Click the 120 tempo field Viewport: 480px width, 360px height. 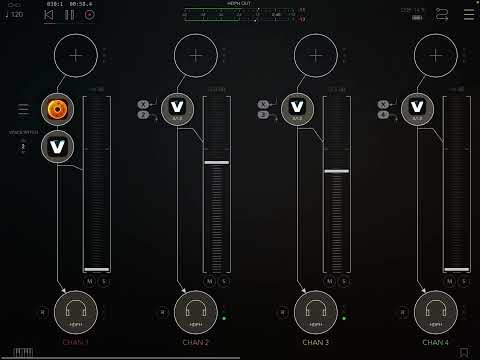click(x=14, y=14)
